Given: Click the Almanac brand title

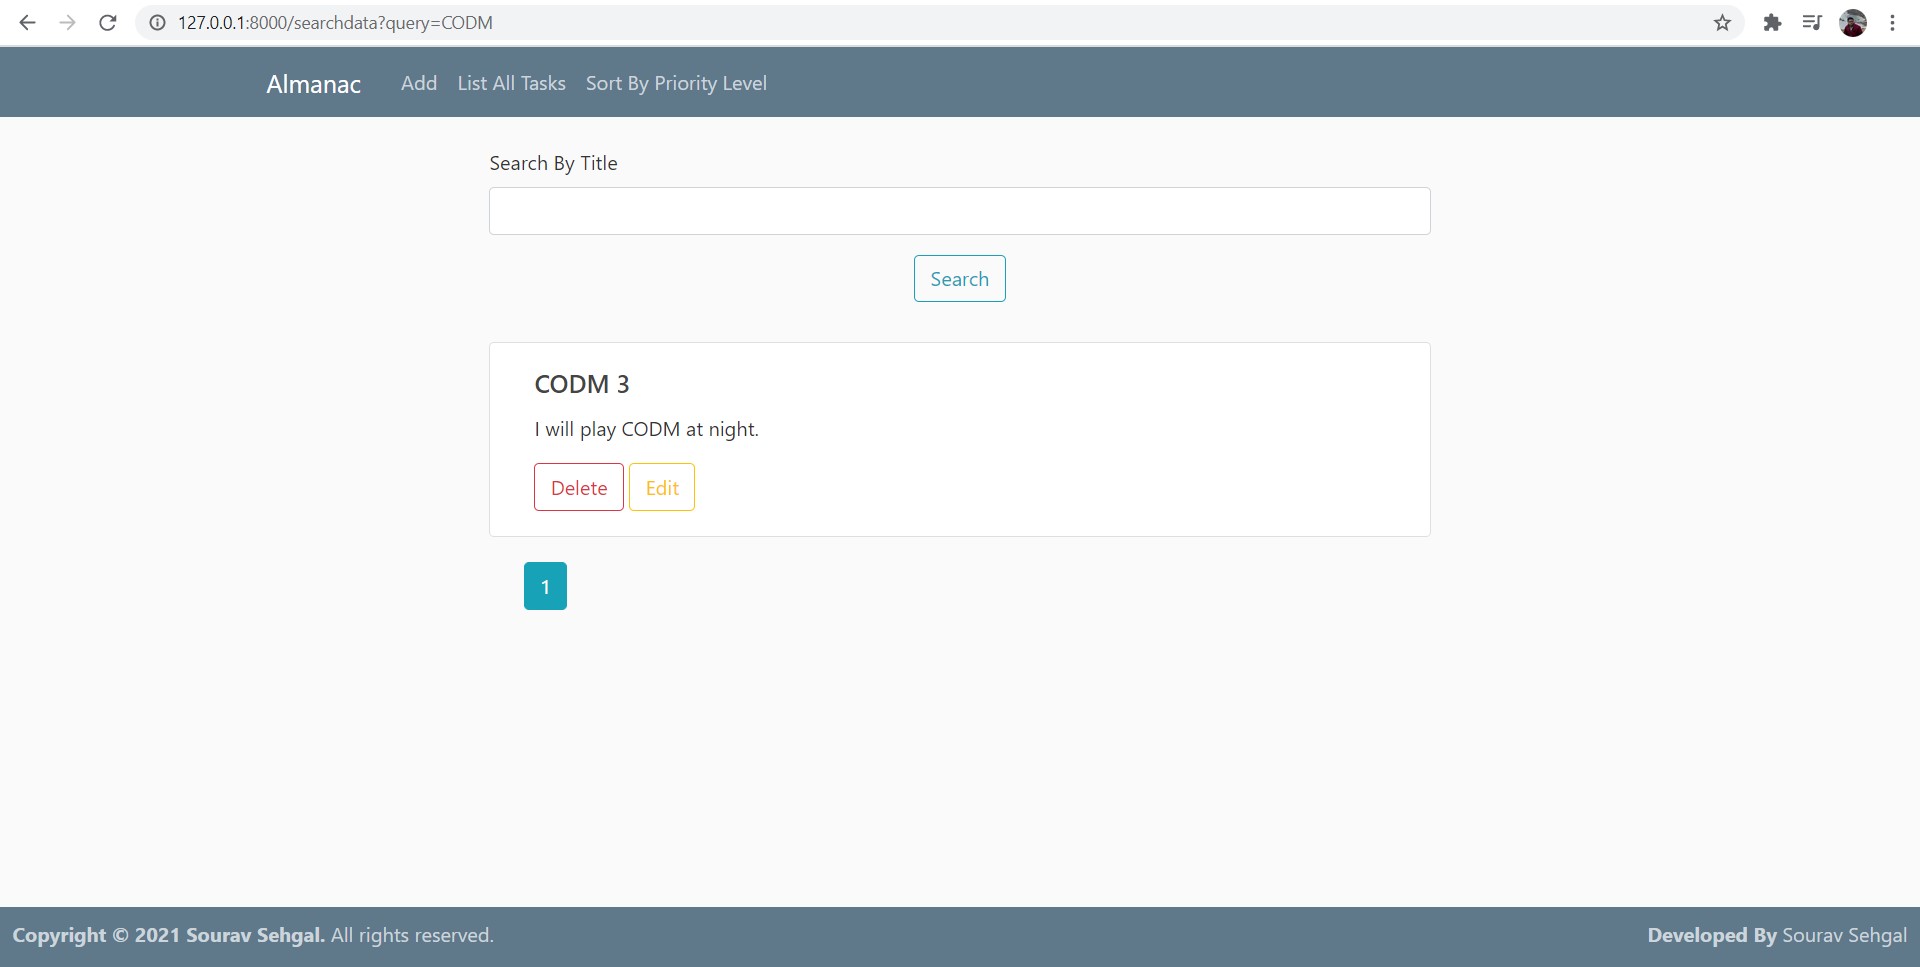Looking at the screenshot, I should [x=312, y=83].
